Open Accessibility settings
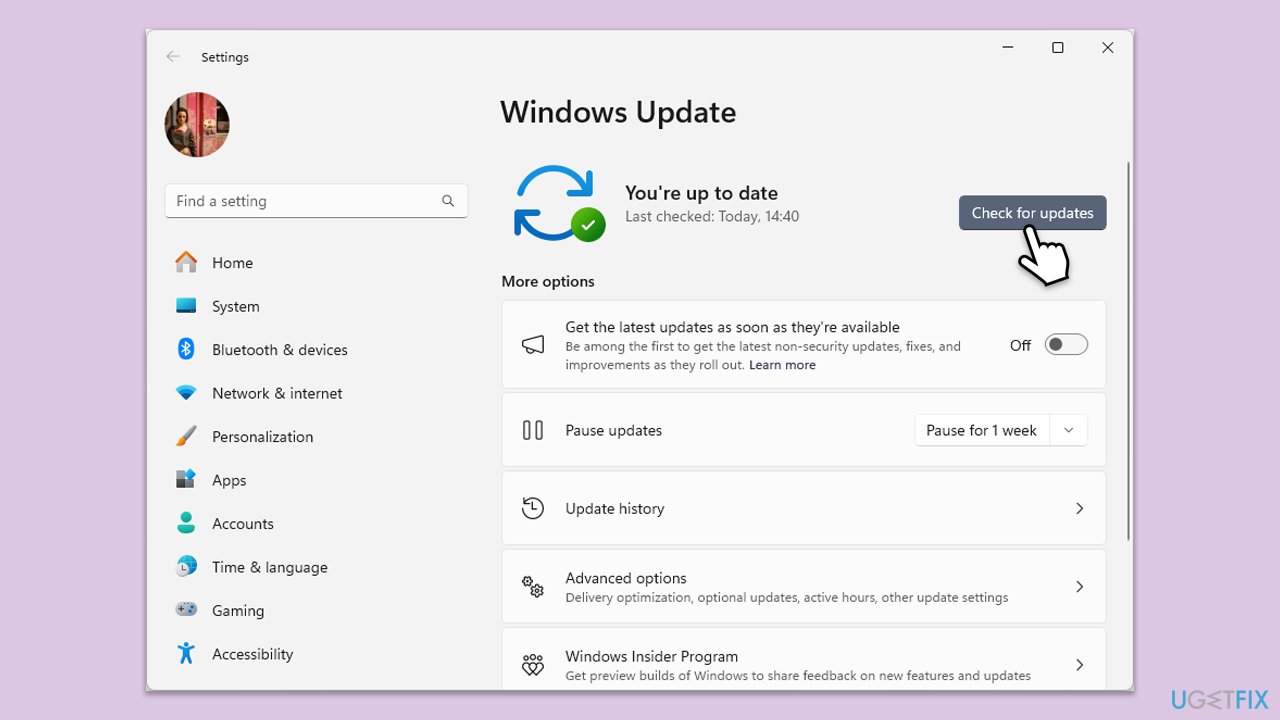The height and width of the screenshot is (720, 1280). point(252,654)
